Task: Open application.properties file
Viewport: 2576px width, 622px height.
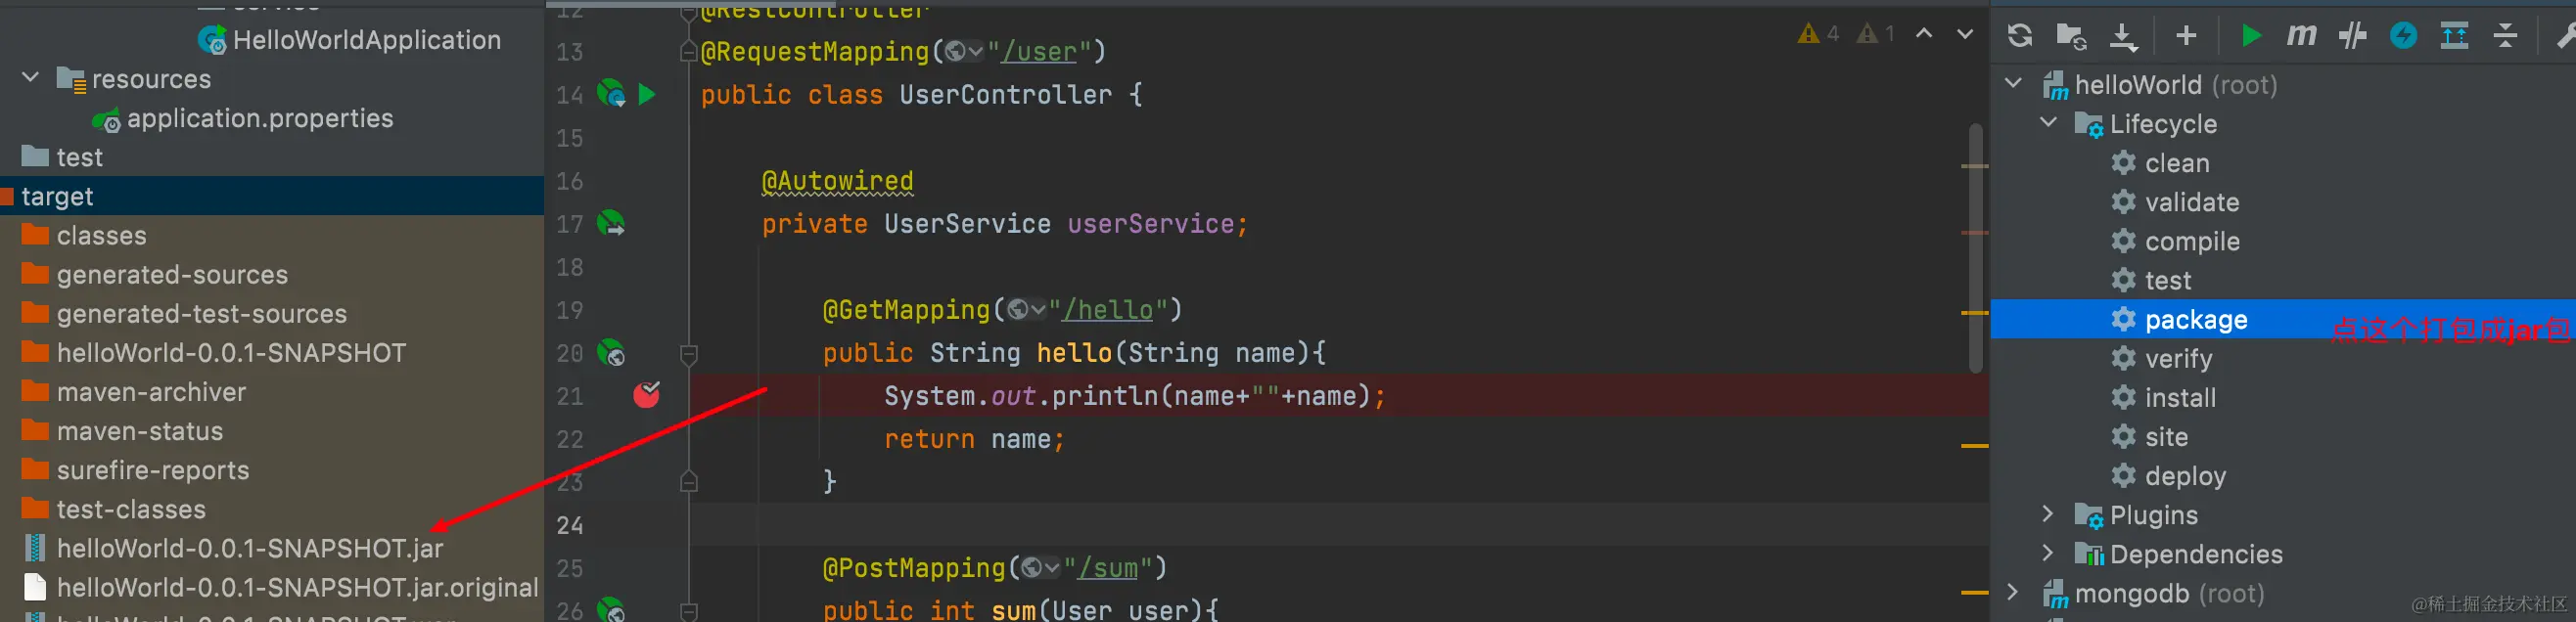Action: click(x=243, y=118)
